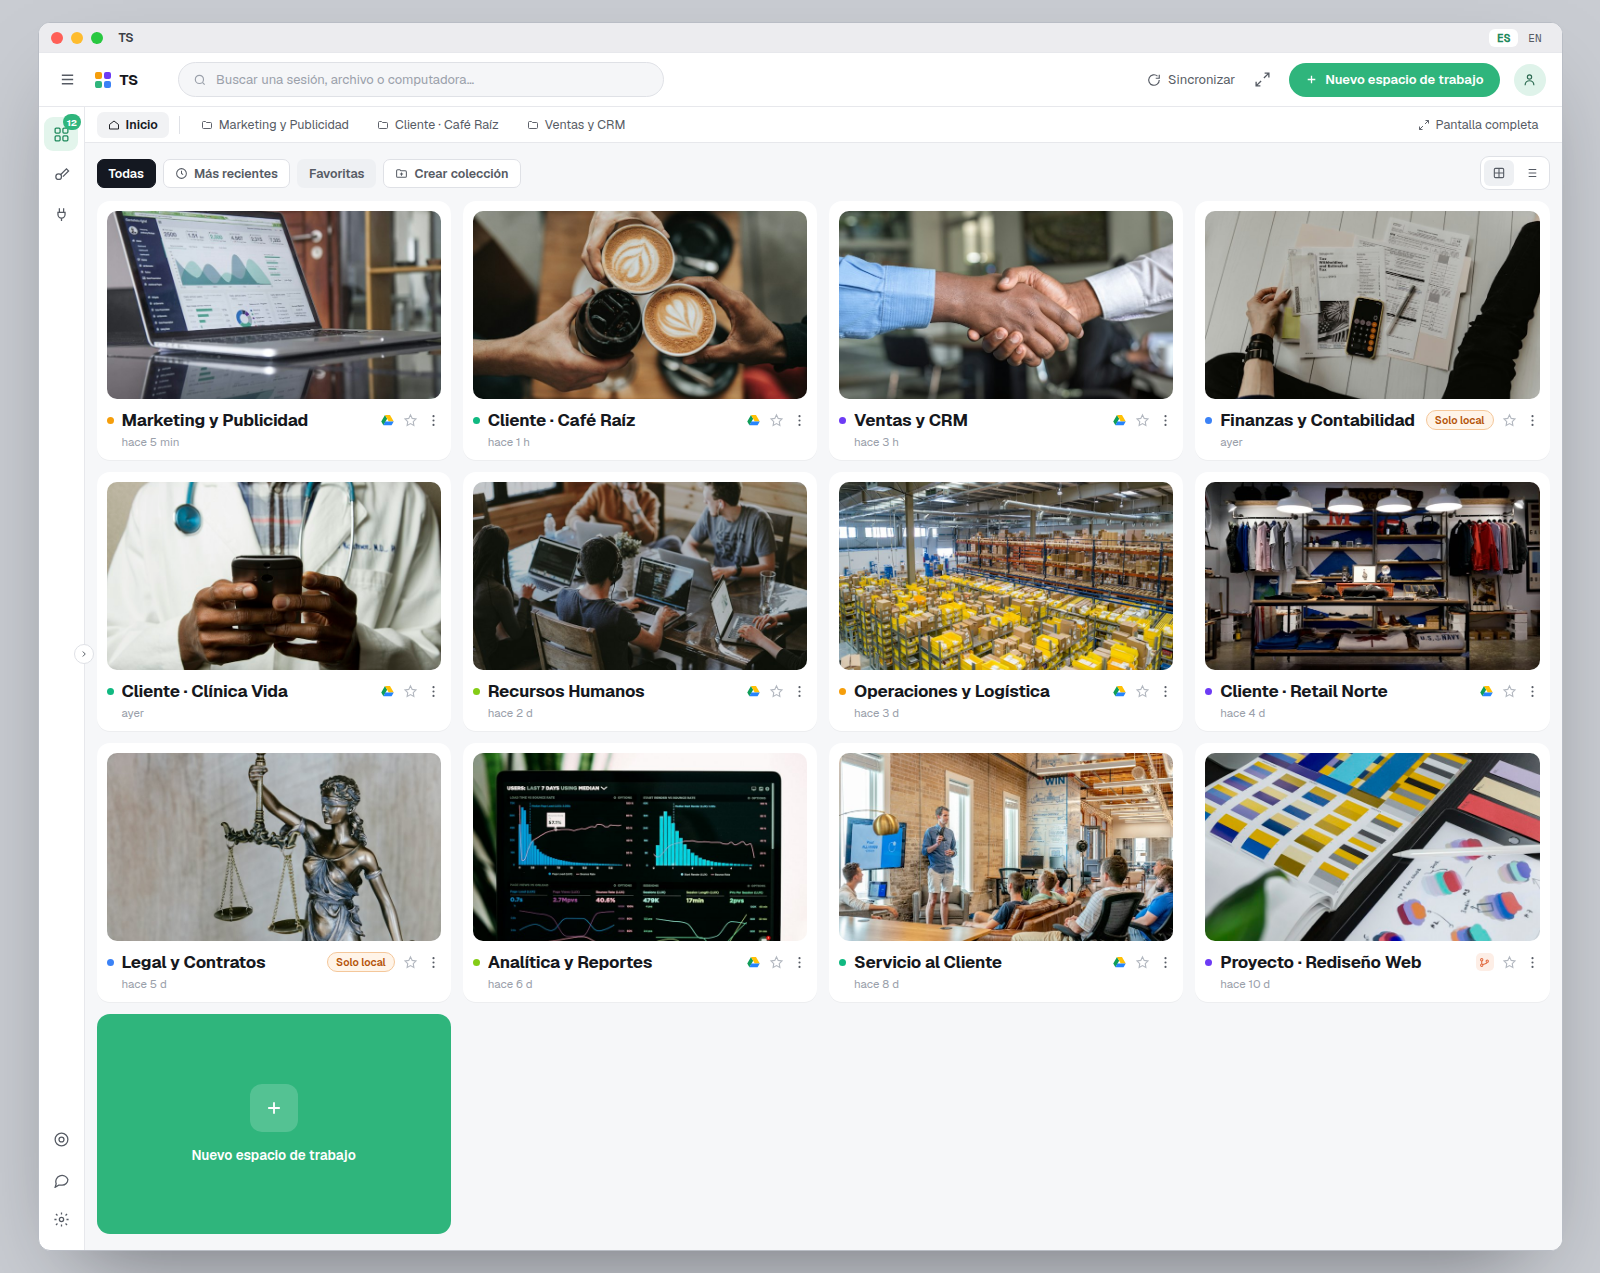The width and height of the screenshot is (1600, 1273).
Task: Click the search sessions input field
Action: point(421,80)
